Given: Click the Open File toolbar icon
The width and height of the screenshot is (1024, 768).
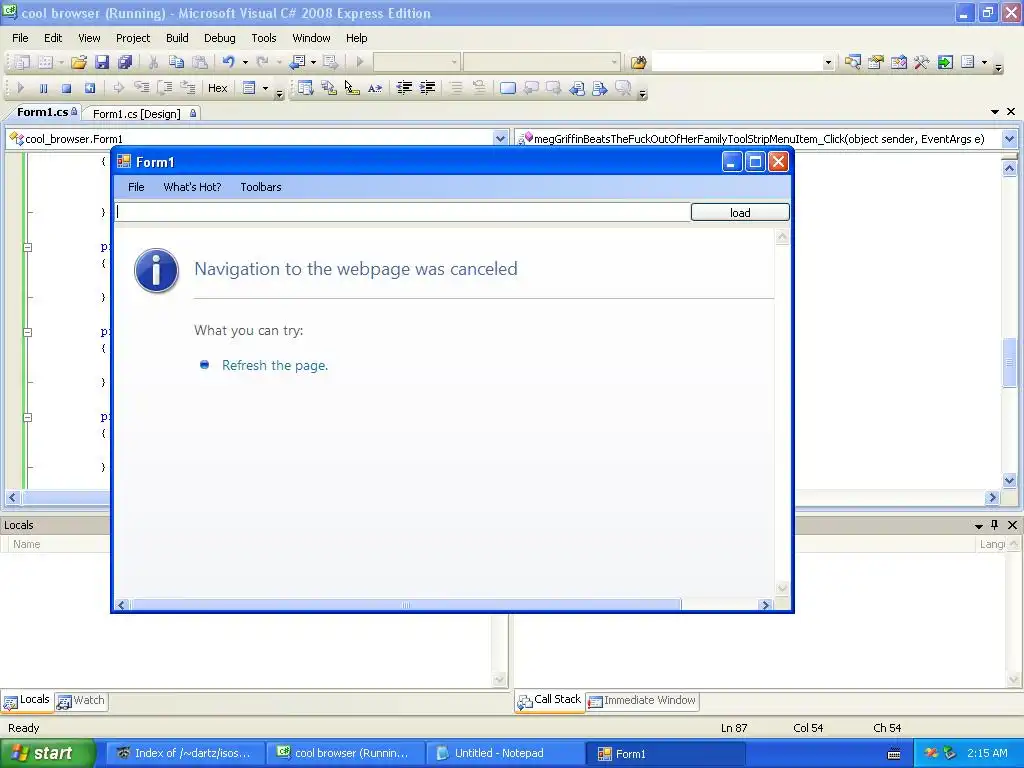Looking at the screenshot, I should (79, 62).
